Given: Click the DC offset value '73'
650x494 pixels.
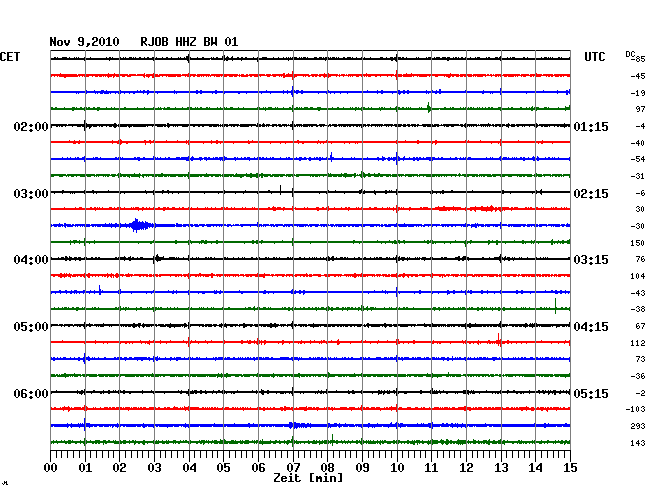Looking at the screenshot, I should 640,359.
